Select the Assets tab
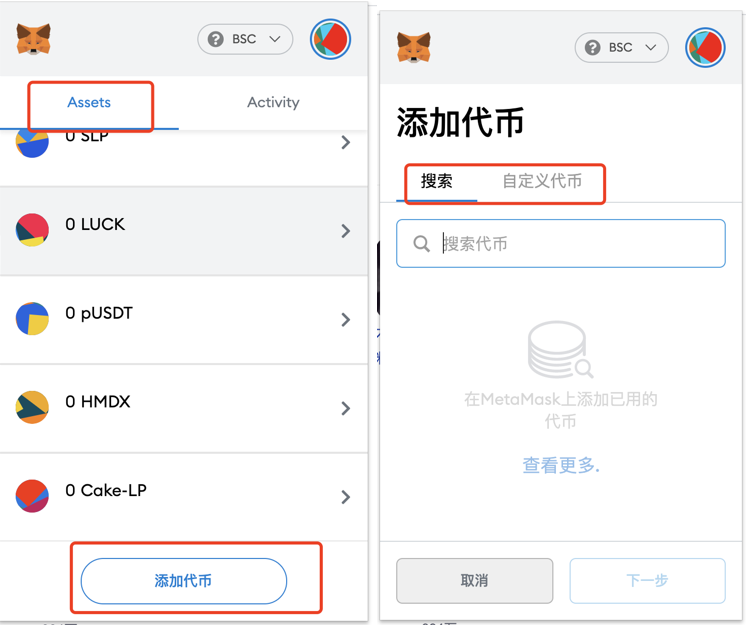The image size is (746, 626). pyautogui.click(x=89, y=102)
